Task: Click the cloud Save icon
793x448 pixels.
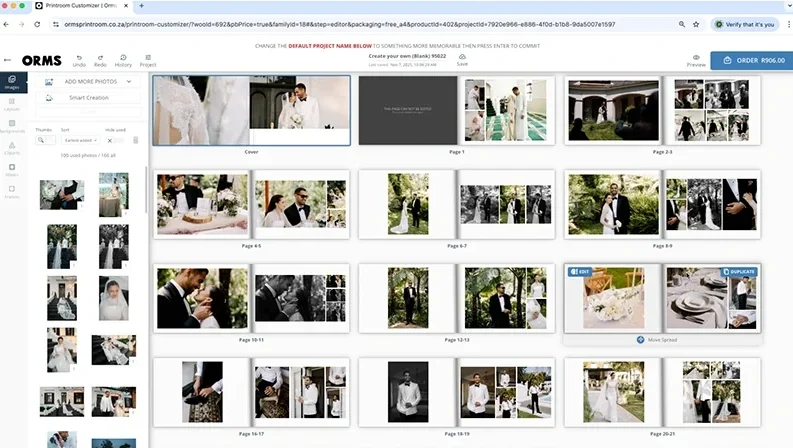Action: tap(461, 58)
